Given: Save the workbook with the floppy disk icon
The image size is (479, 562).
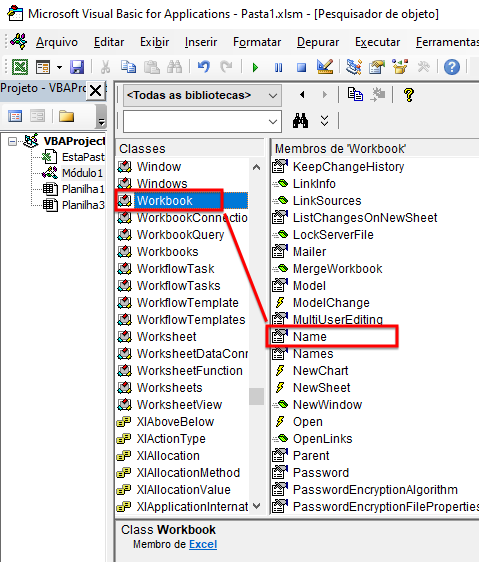Looking at the screenshot, I should (77, 67).
